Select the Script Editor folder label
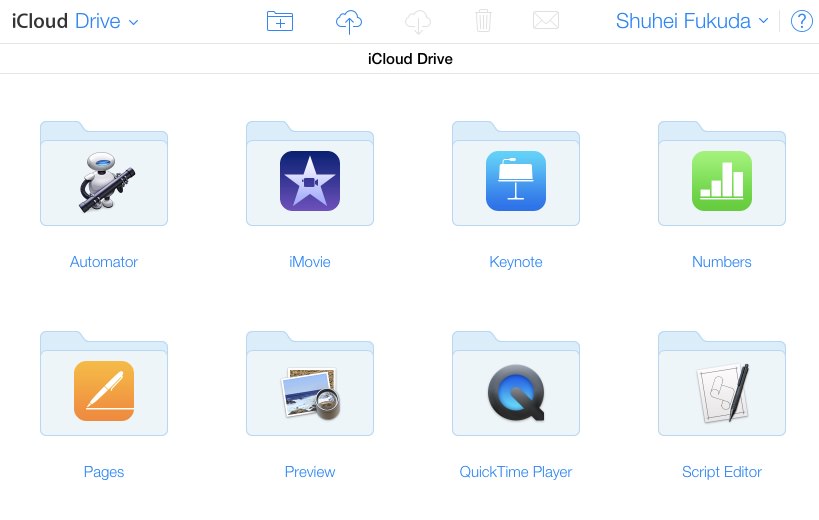The width and height of the screenshot is (819, 520). [x=722, y=472]
